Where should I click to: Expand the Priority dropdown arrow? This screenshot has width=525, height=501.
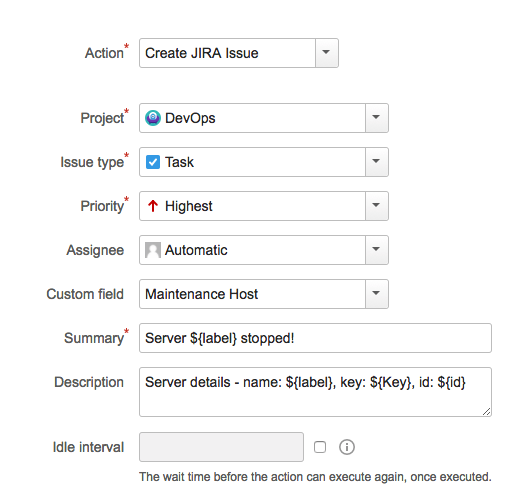(376, 206)
